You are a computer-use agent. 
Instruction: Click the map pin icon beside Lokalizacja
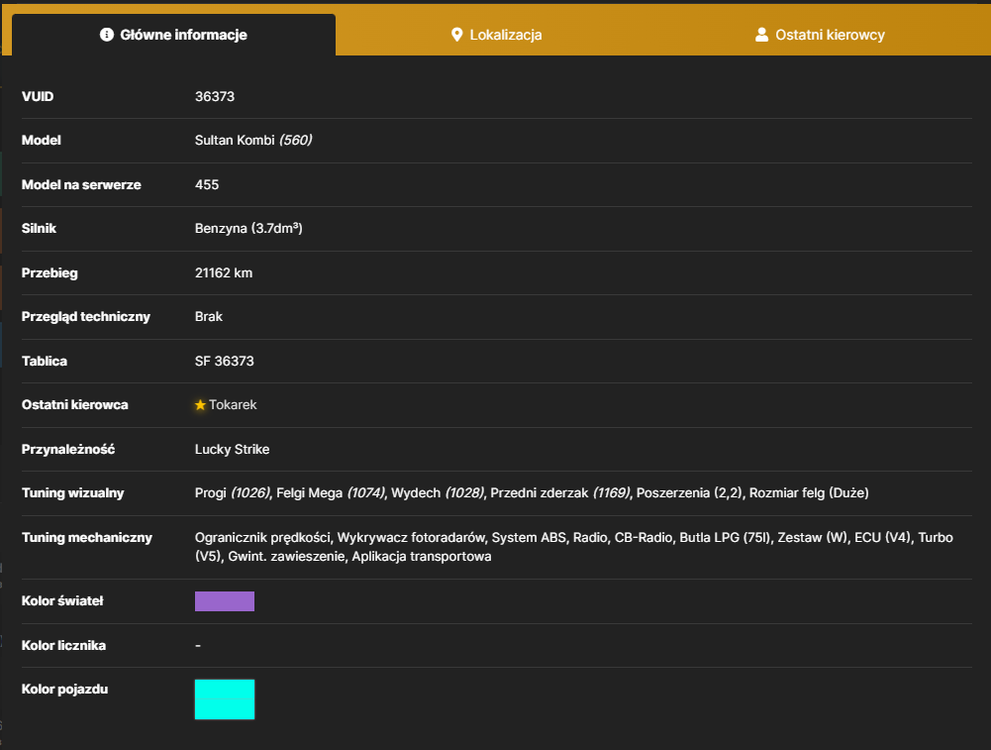point(457,35)
